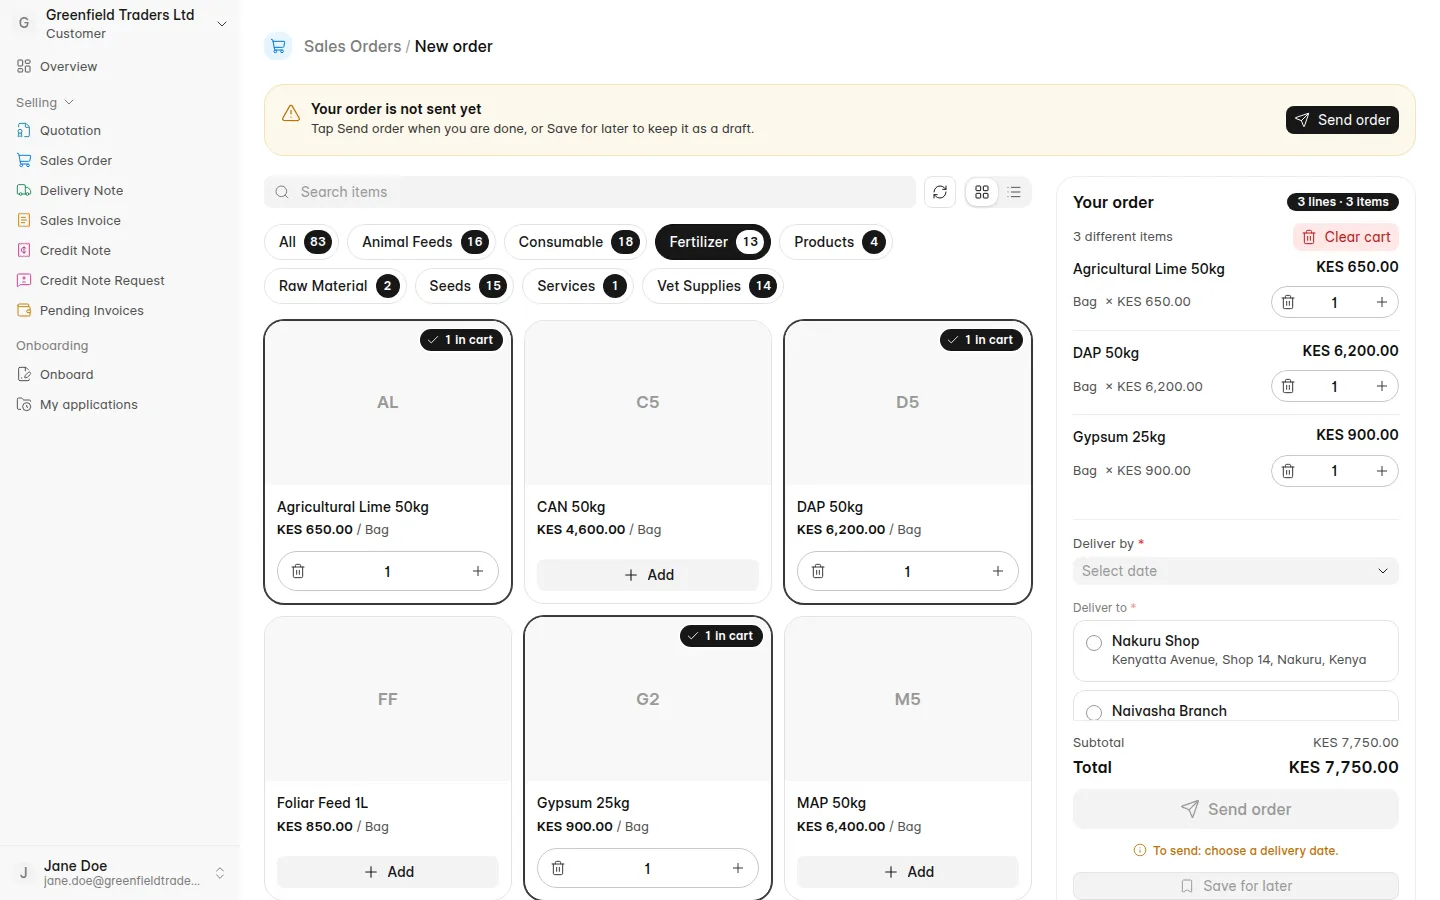Filter items by Vet Supplies category

714,286
